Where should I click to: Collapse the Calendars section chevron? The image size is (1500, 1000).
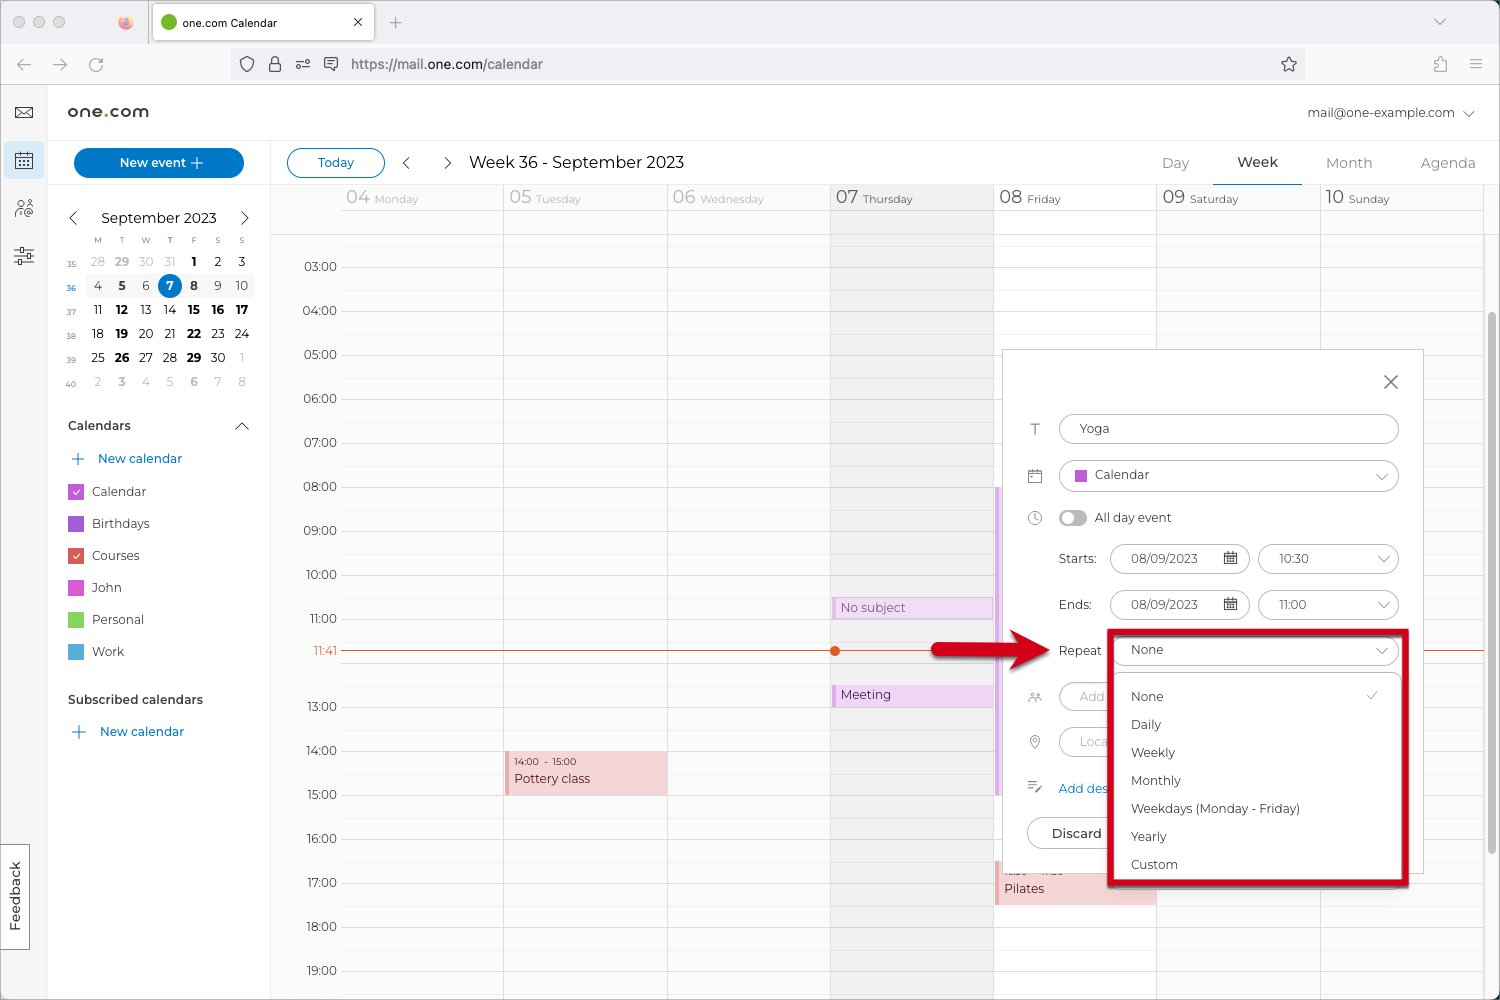pyautogui.click(x=241, y=426)
